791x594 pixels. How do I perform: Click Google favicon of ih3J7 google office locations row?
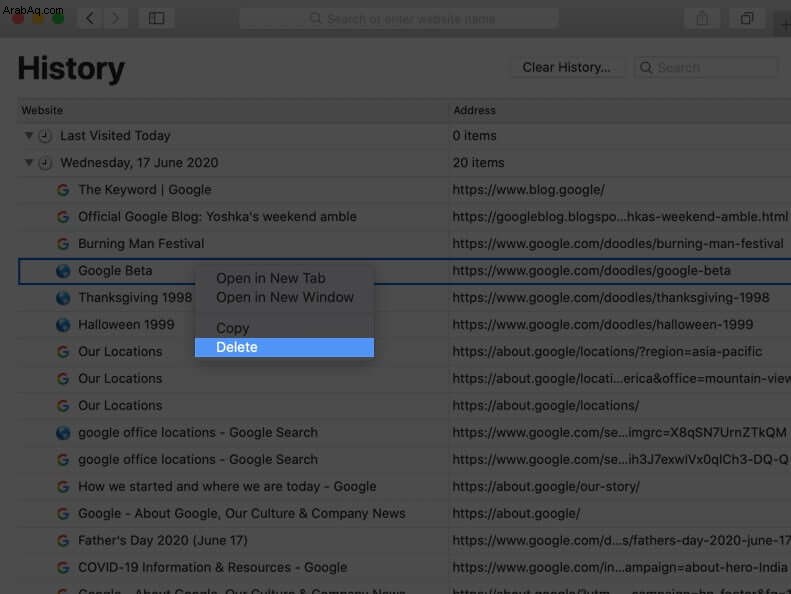point(63,460)
